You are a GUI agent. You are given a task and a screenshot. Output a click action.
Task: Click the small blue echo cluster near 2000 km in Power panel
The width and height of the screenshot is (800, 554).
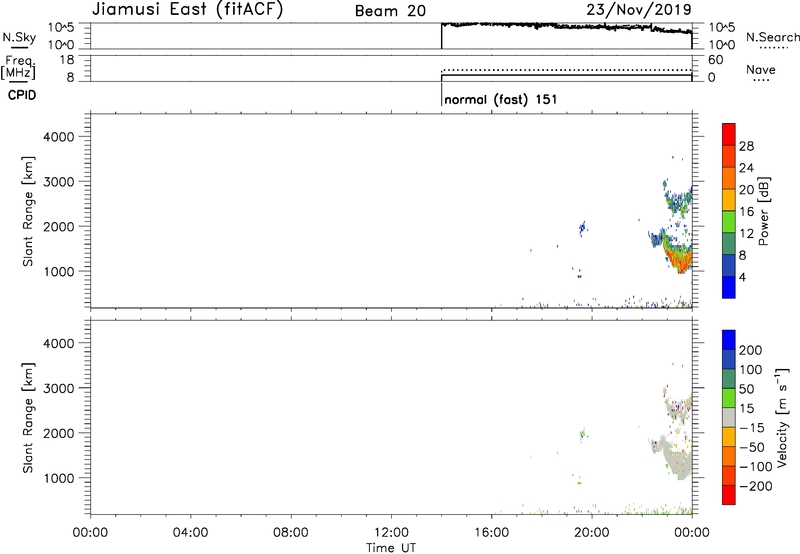(x=582, y=228)
